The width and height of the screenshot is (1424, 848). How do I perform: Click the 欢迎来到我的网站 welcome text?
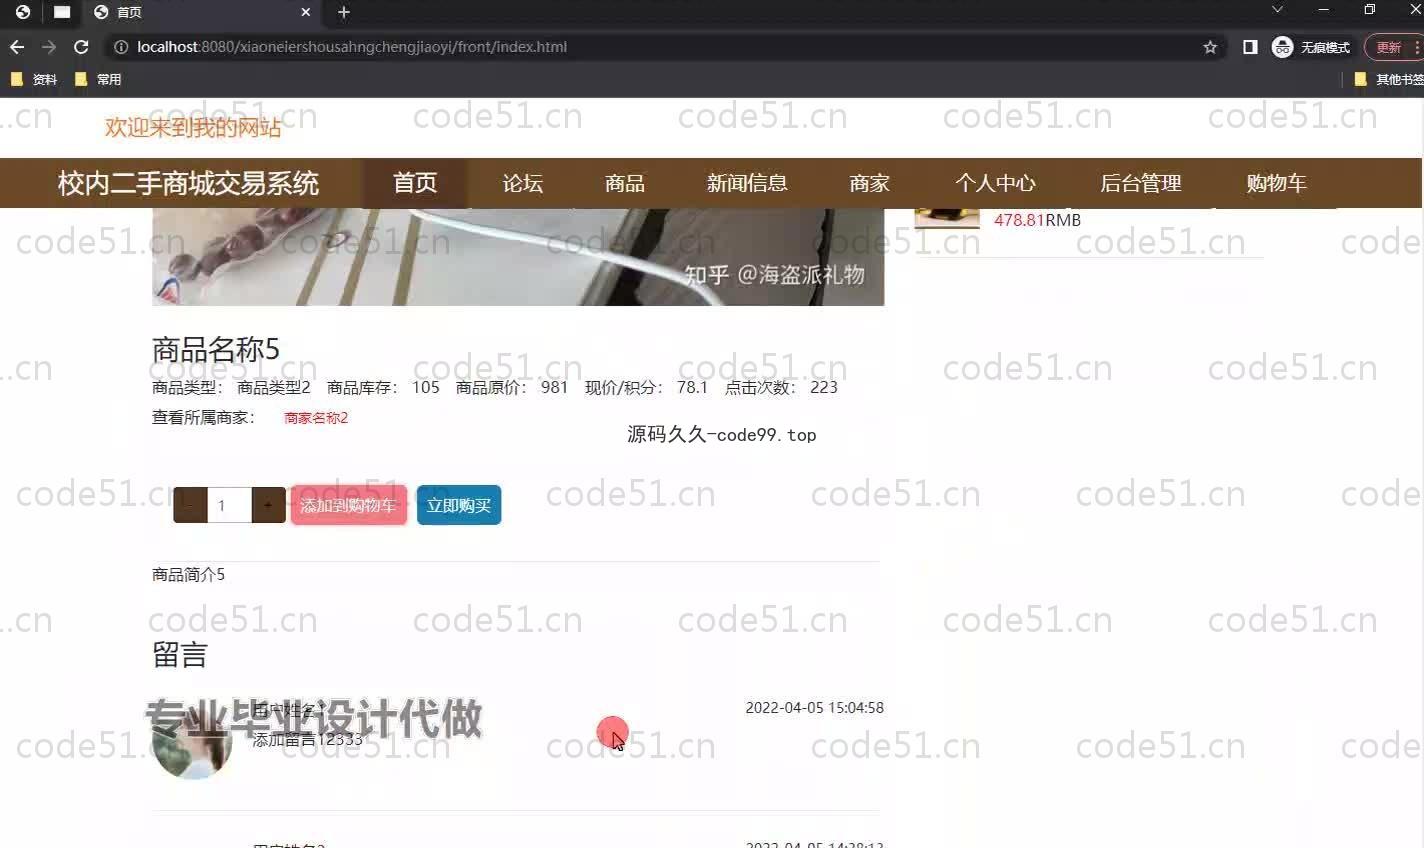193,127
